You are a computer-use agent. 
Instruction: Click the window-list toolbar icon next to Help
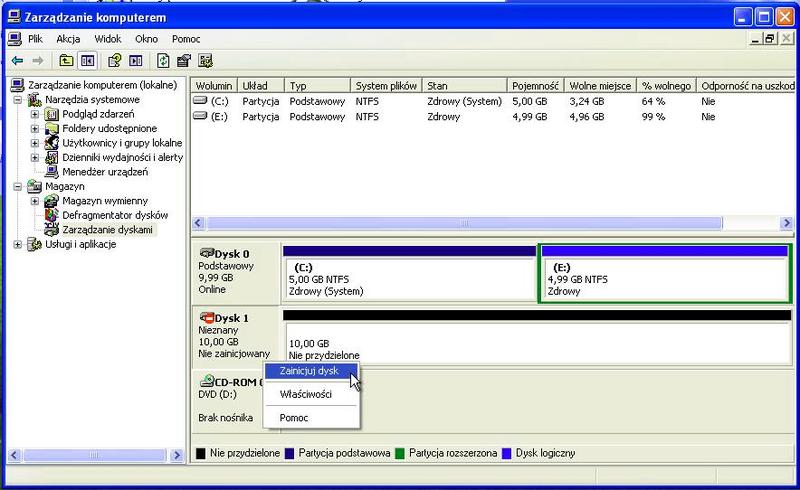[135, 61]
